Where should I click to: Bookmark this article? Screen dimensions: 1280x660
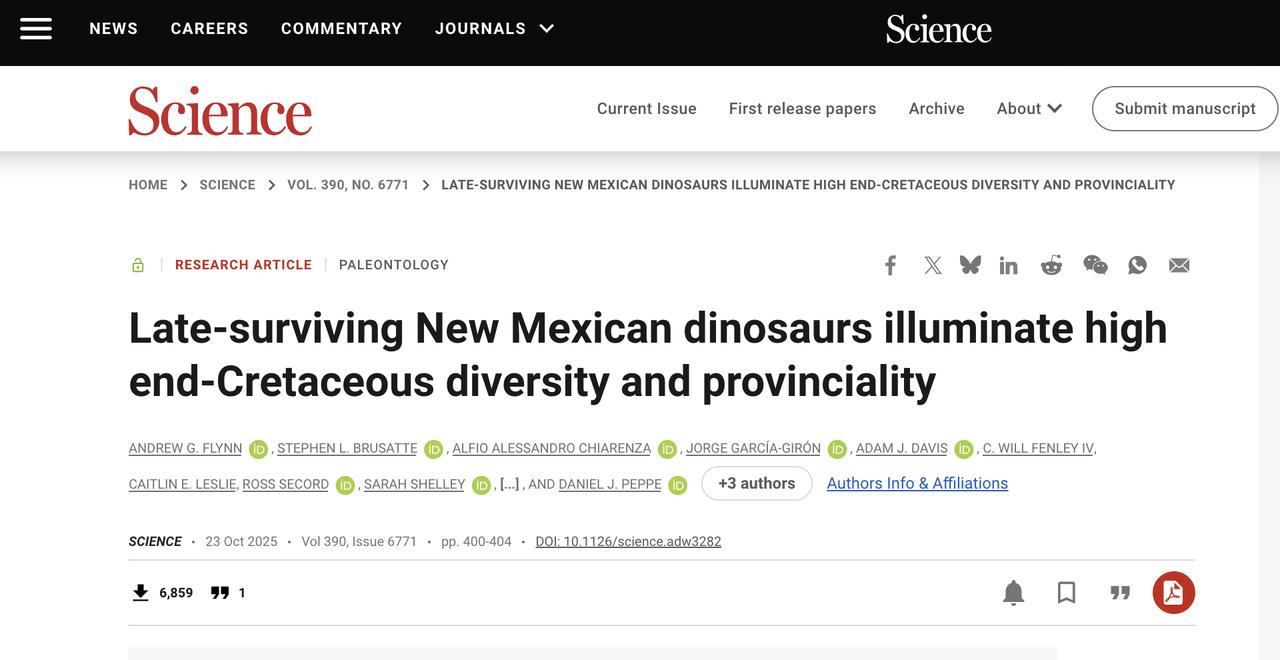point(1066,593)
